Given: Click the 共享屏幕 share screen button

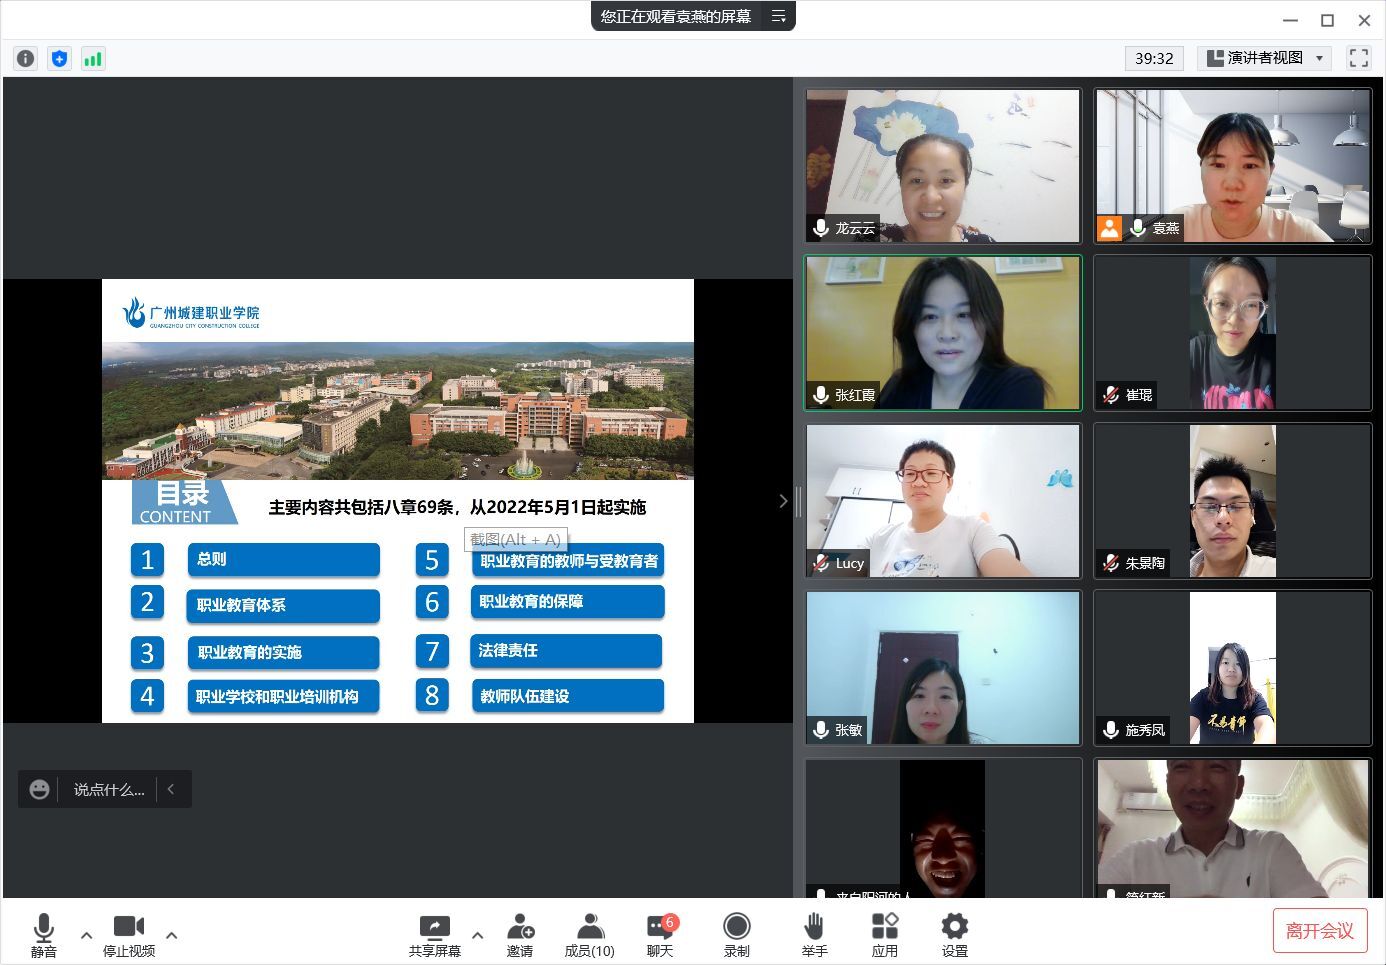Looking at the screenshot, I should point(435,935).
